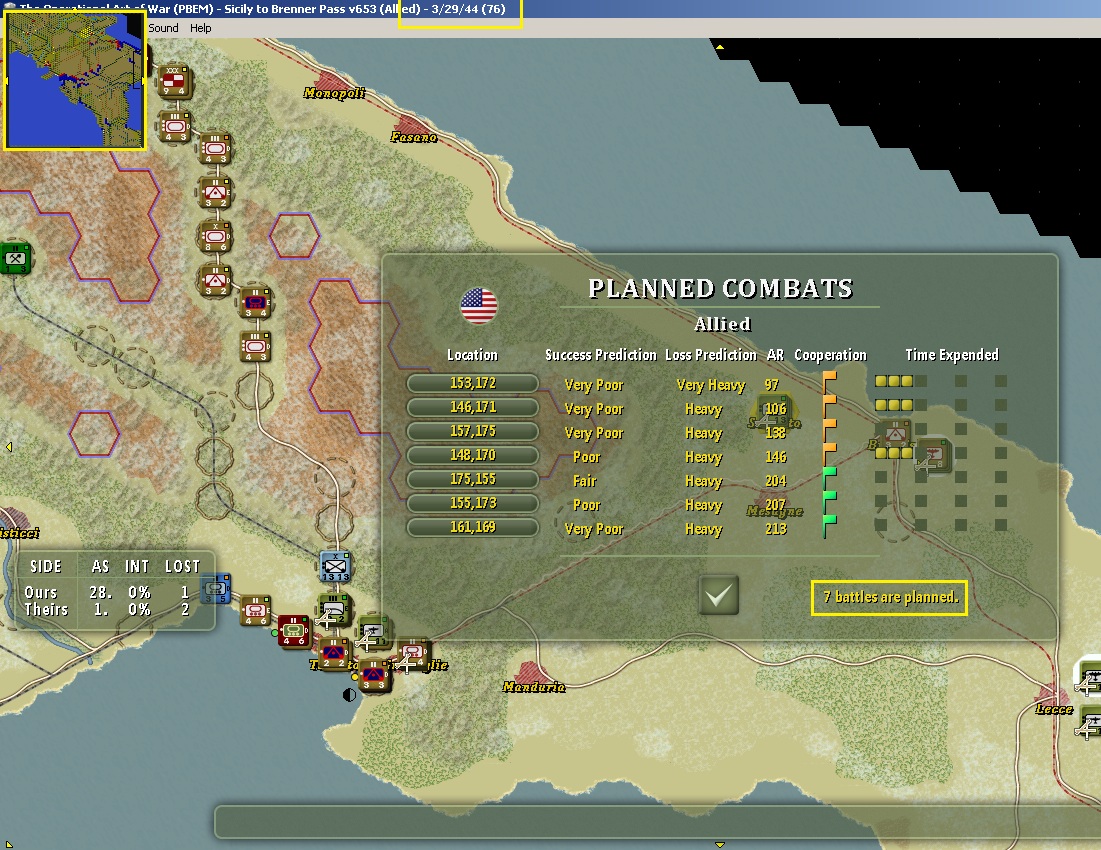
Task: Jump to combat location 153,172
Action: click(473, 383)
